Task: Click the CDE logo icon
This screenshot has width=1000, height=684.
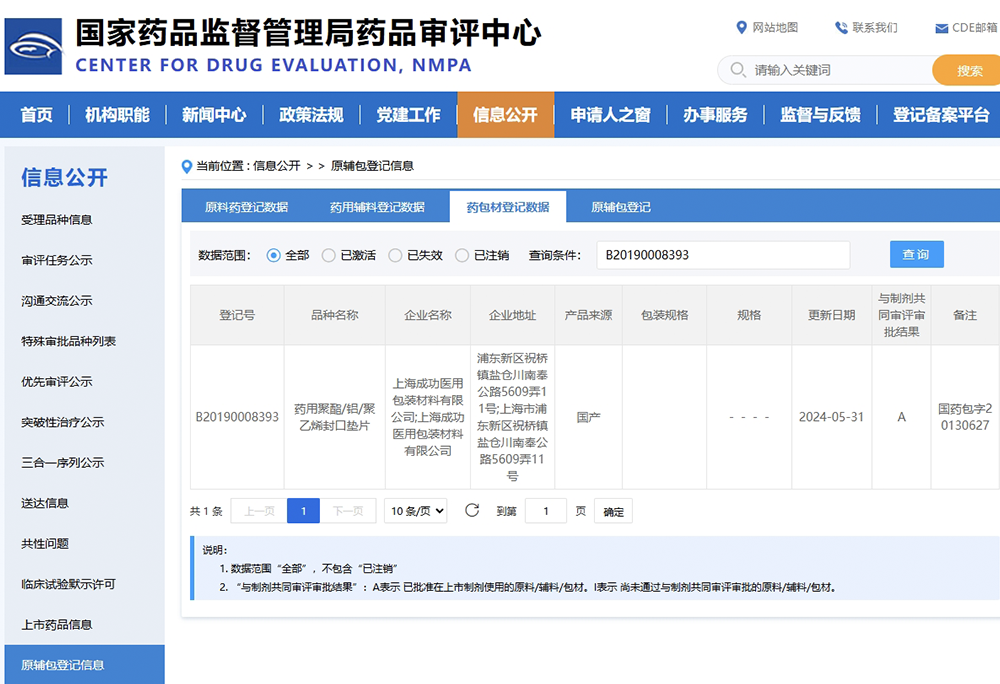Action: click(x=33, y=46)
